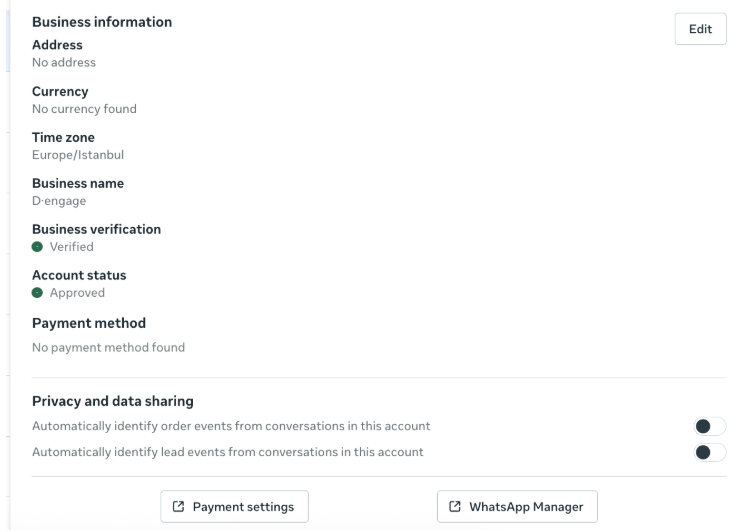Click the green Verified status dot
This screenshot has height=532, width=752.
[38, 247]
